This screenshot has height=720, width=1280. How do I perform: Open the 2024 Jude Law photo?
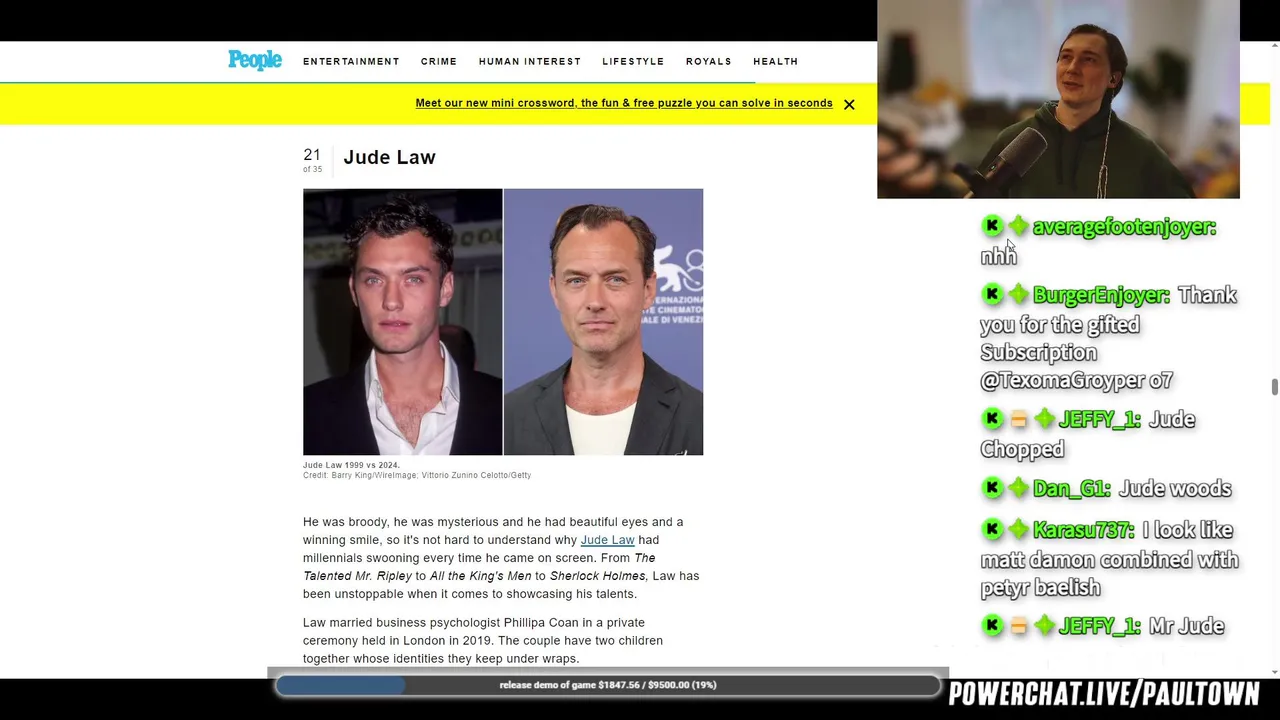click(x=604, y=322)
